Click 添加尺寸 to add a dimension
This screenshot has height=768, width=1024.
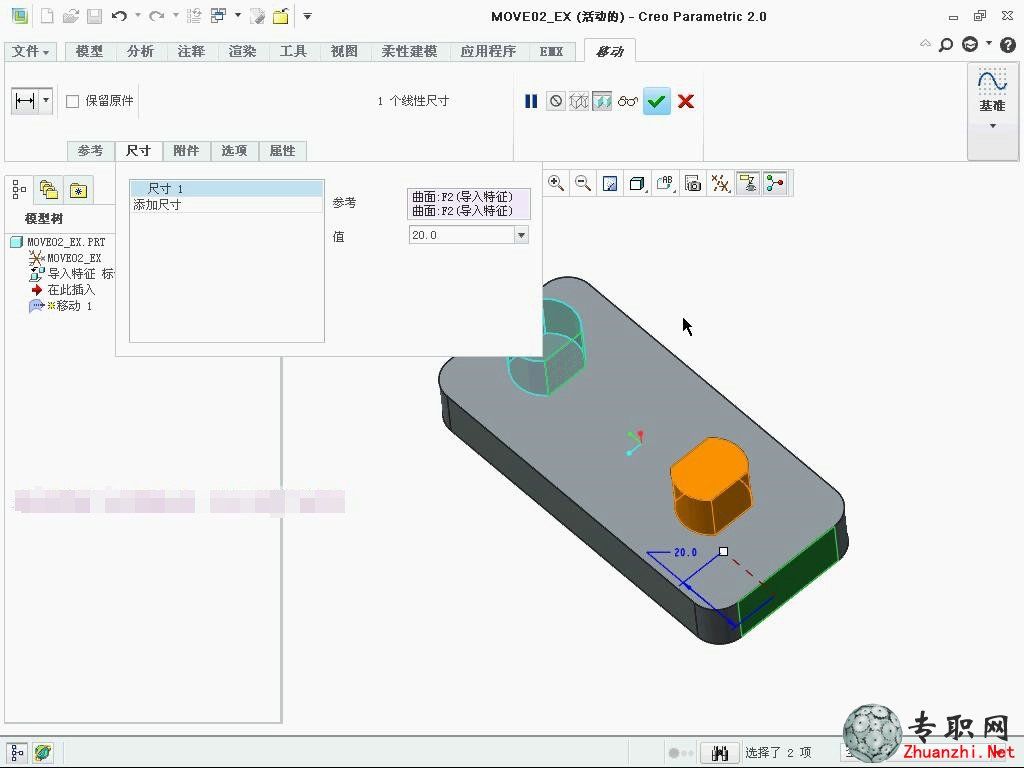pyautogui.click(x=227, y=204)
